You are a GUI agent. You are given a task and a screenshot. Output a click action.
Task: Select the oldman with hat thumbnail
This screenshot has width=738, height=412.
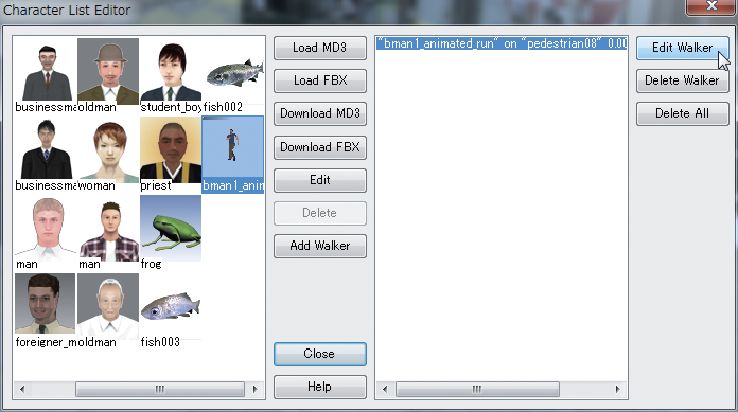108,71
